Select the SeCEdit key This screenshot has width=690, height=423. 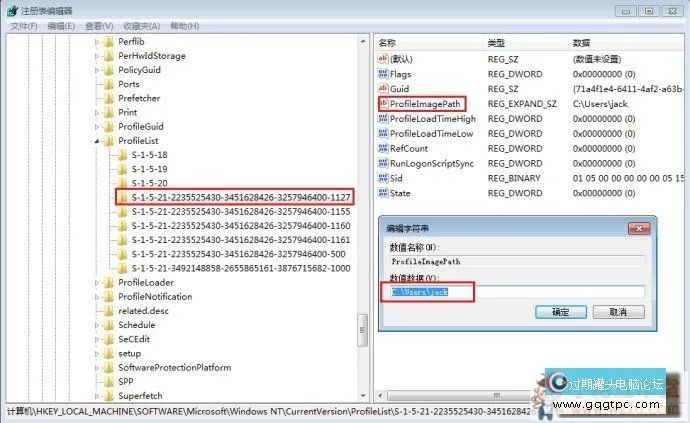134,339
